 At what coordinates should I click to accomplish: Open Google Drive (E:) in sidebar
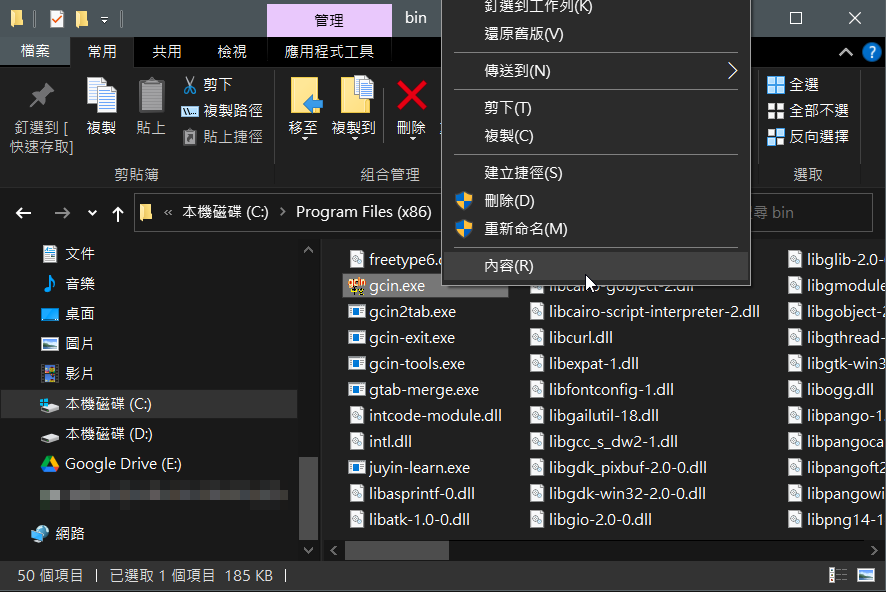[122, 464]
